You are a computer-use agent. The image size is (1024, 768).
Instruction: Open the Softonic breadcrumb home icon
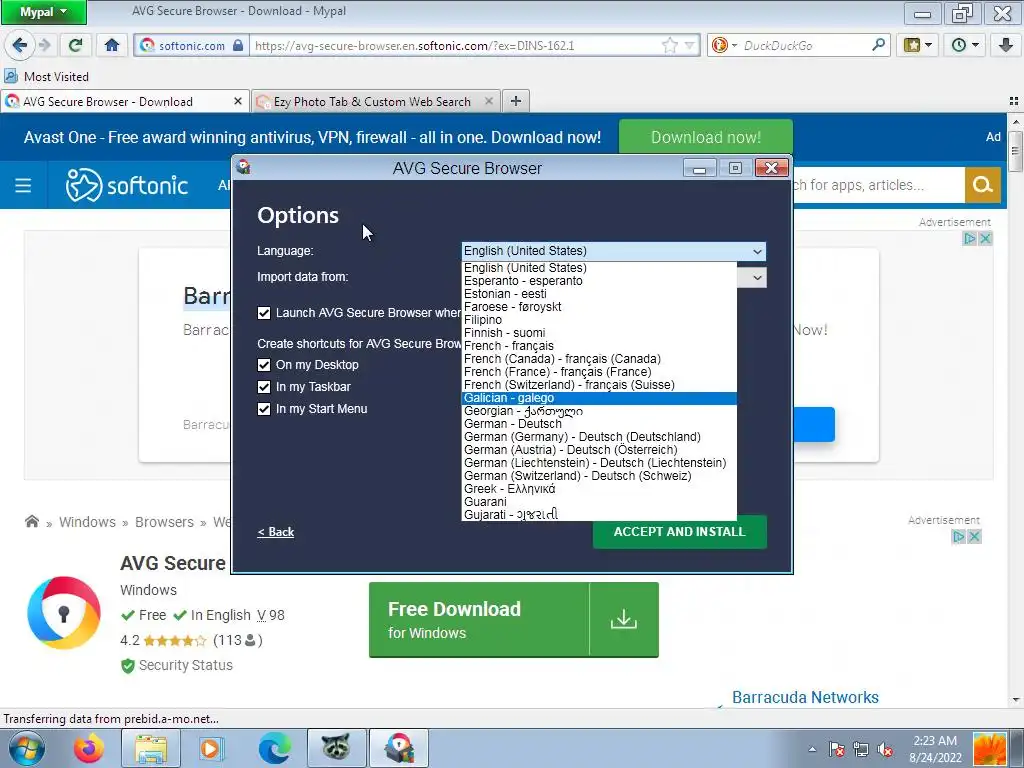click(x=31, y=521)
